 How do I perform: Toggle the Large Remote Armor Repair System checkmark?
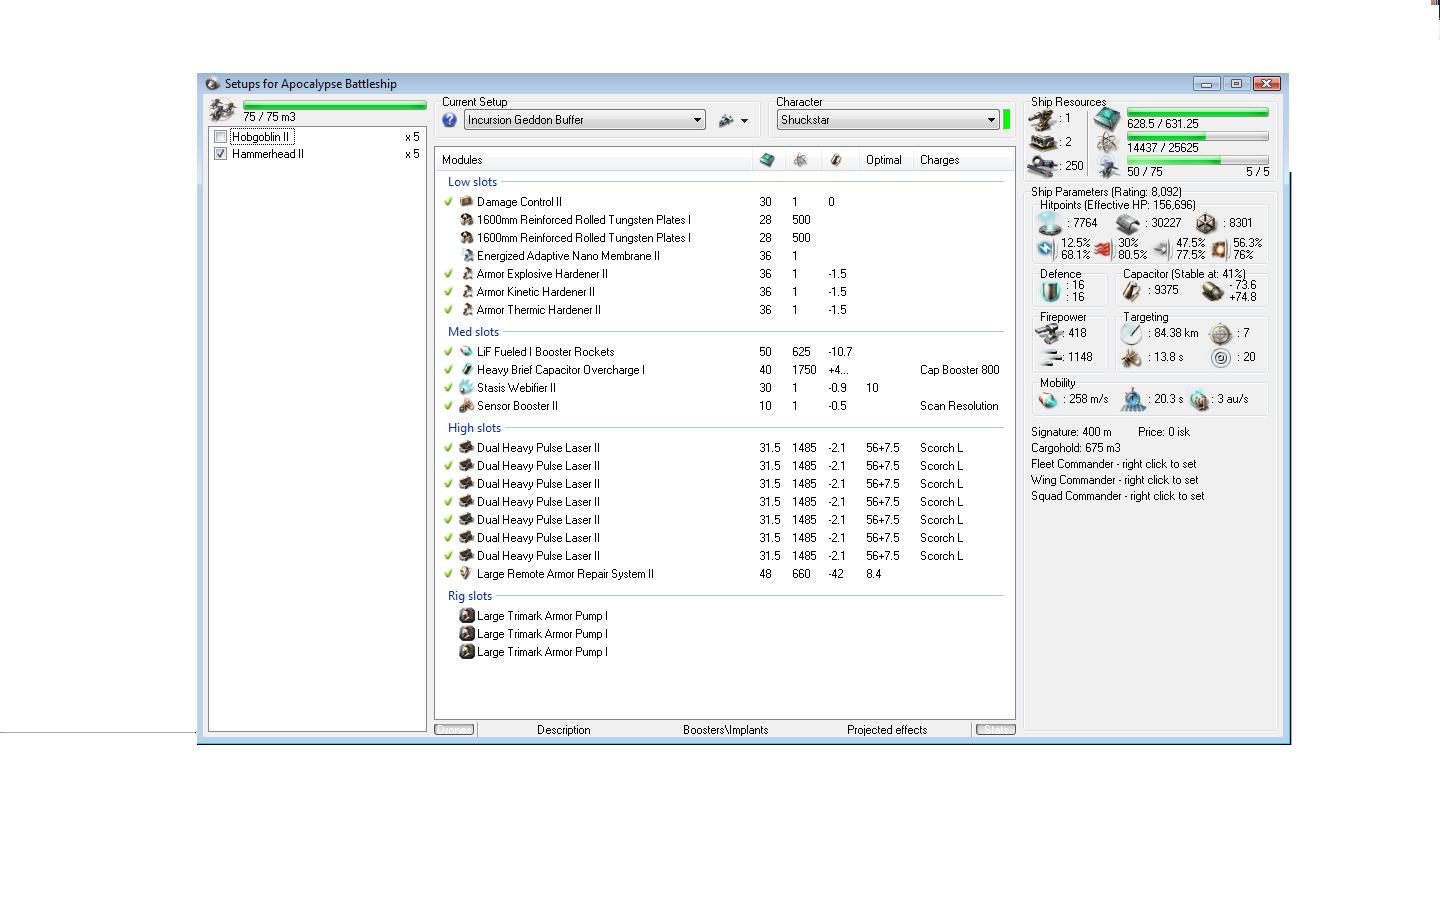(x=449, y=574)
